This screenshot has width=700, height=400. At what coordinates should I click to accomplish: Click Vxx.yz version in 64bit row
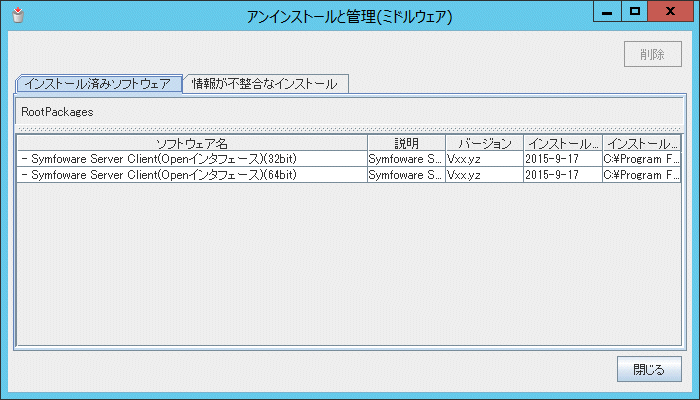tap(484, 175)
